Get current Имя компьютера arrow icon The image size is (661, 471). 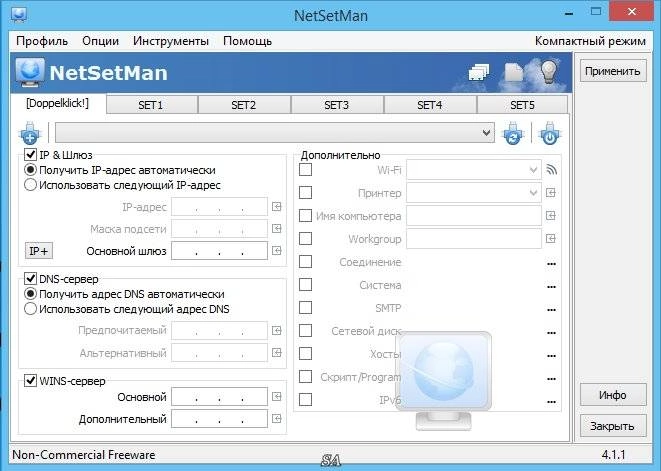tap(551, 215)
